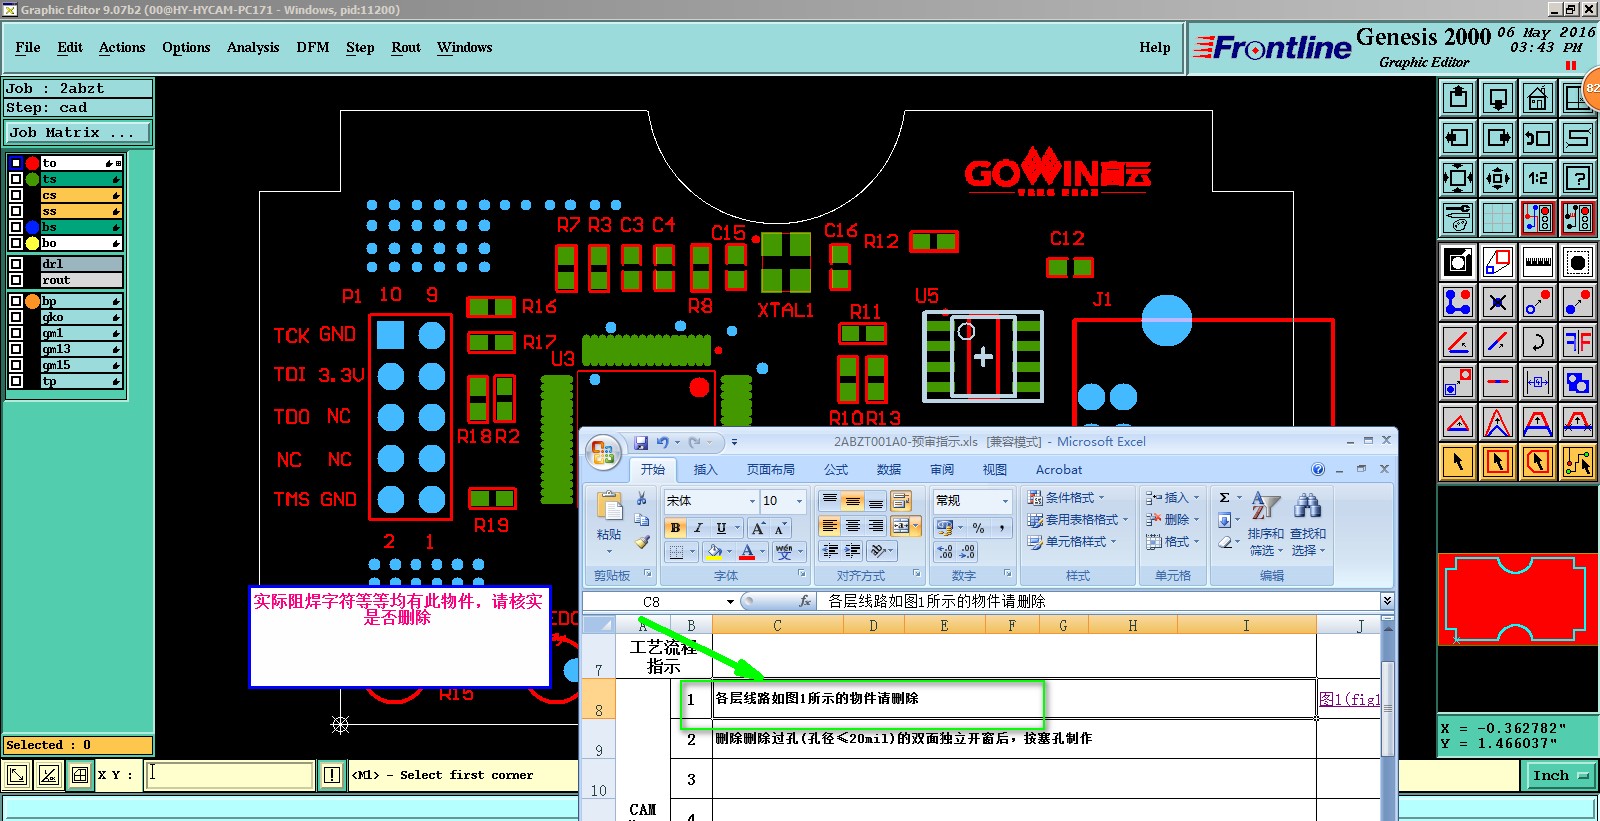Toggle the checkbox for layer gko
The height and width of the screenshot is (821, 1600).
16,317
